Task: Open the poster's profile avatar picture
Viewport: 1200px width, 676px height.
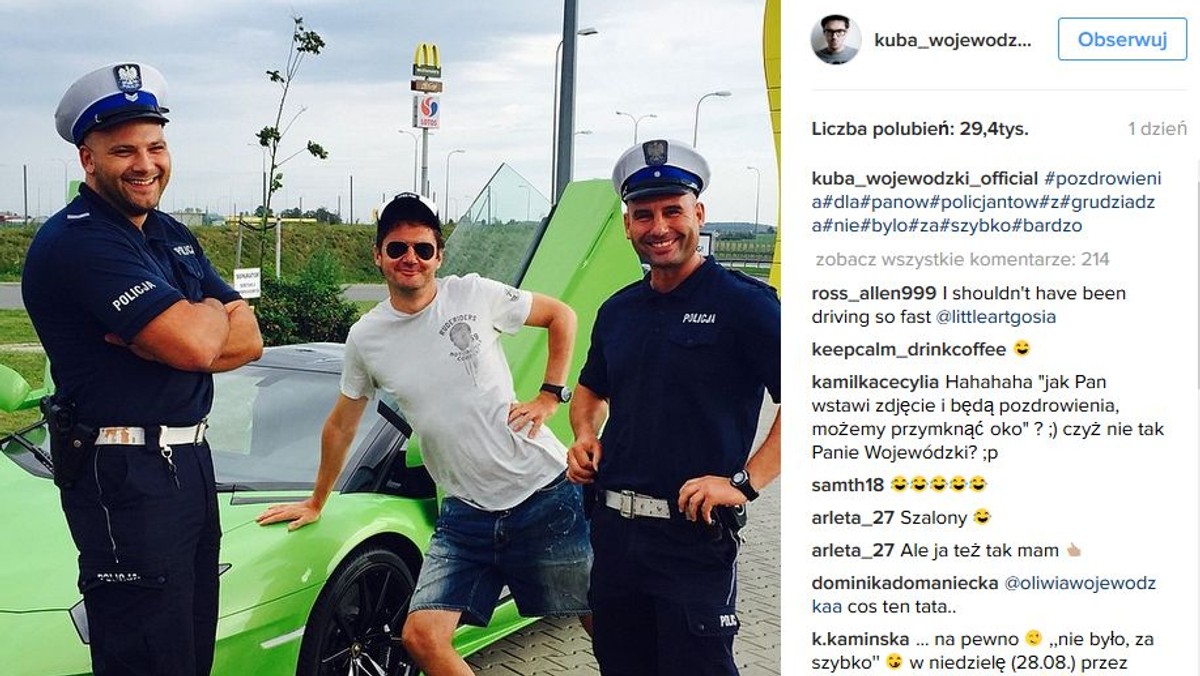Action: click(836, 39)
